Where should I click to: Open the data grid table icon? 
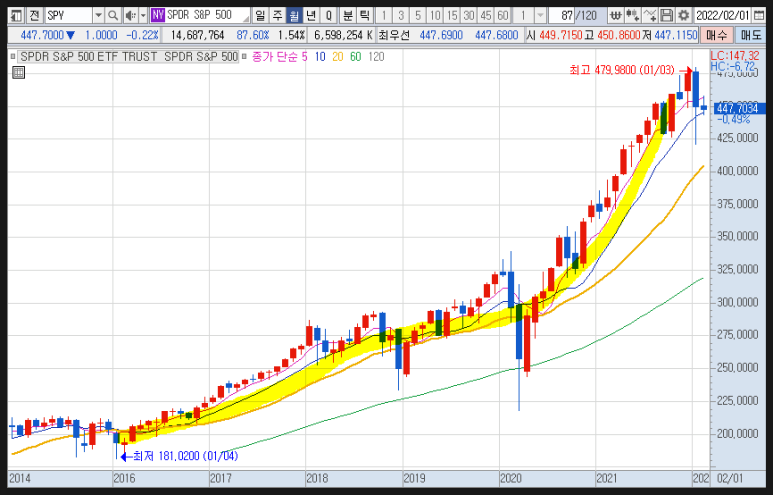18,73
